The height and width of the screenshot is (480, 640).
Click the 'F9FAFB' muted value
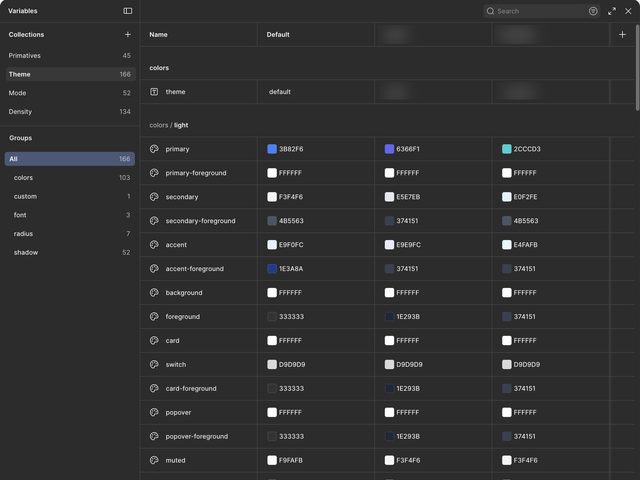(x=291, y=460)
